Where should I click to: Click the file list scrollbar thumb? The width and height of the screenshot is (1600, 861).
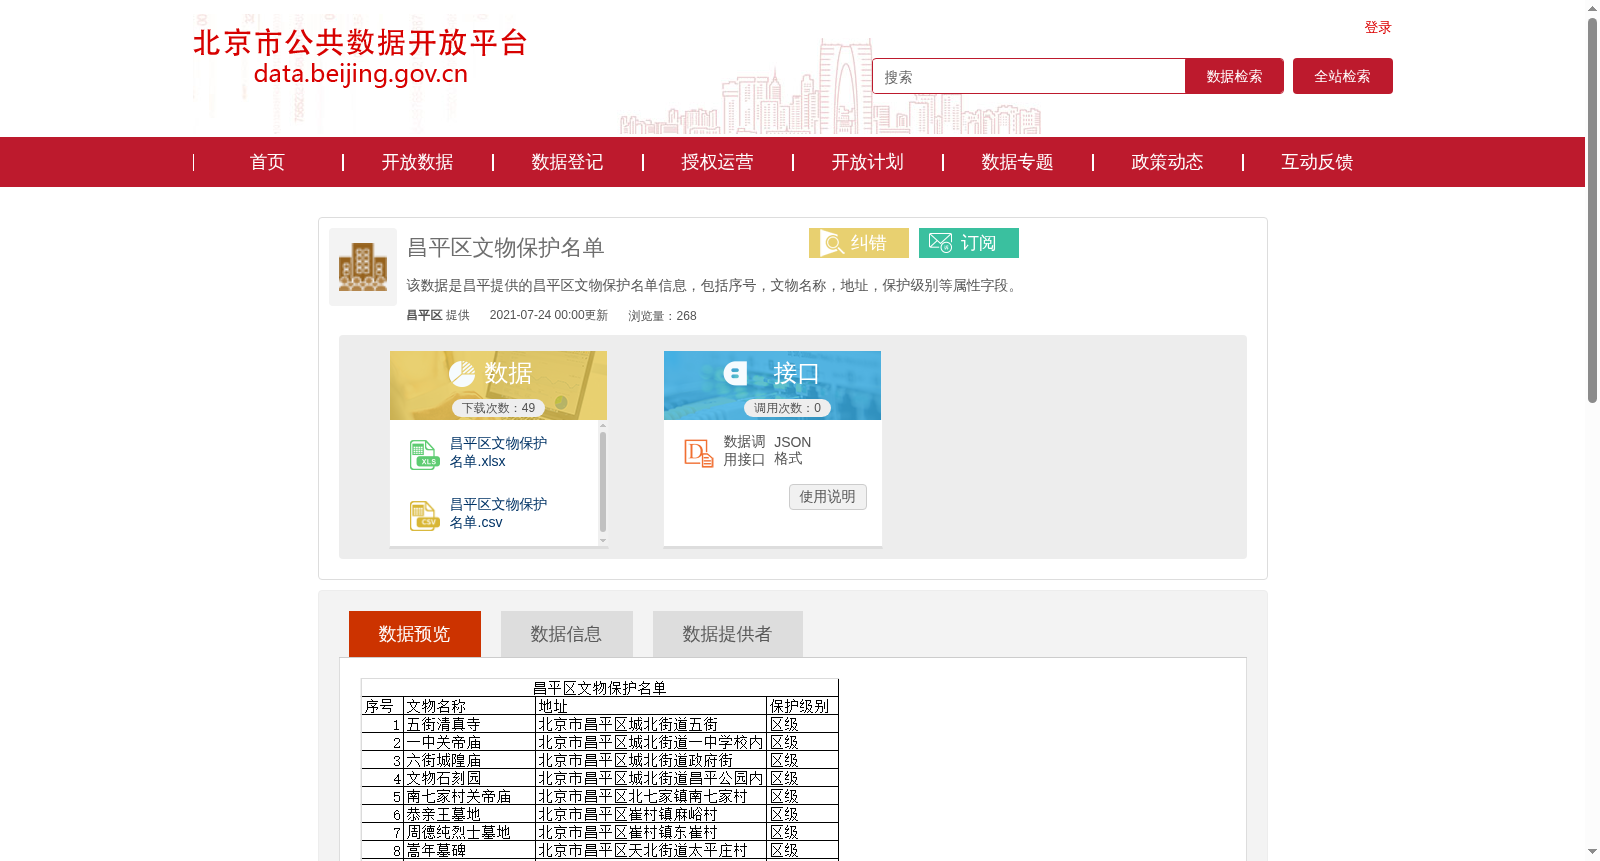(x=603, y=482)
